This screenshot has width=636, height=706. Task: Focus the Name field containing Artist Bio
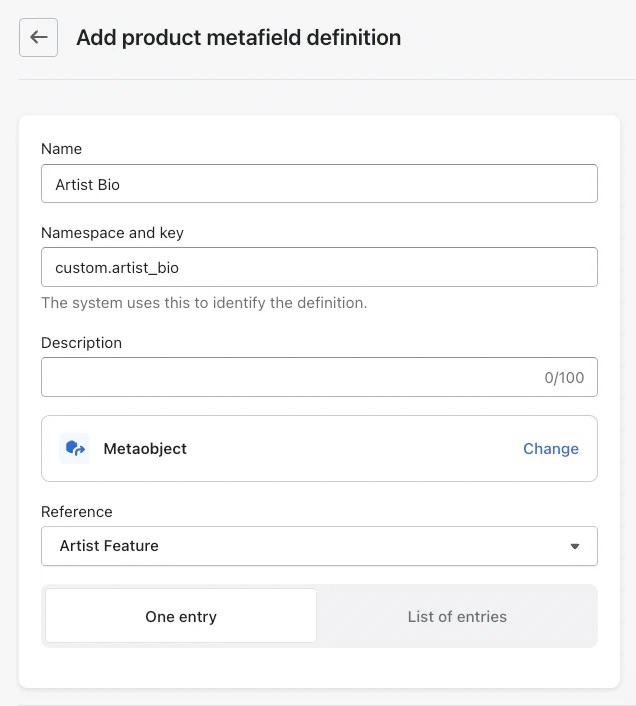(319, 184)
